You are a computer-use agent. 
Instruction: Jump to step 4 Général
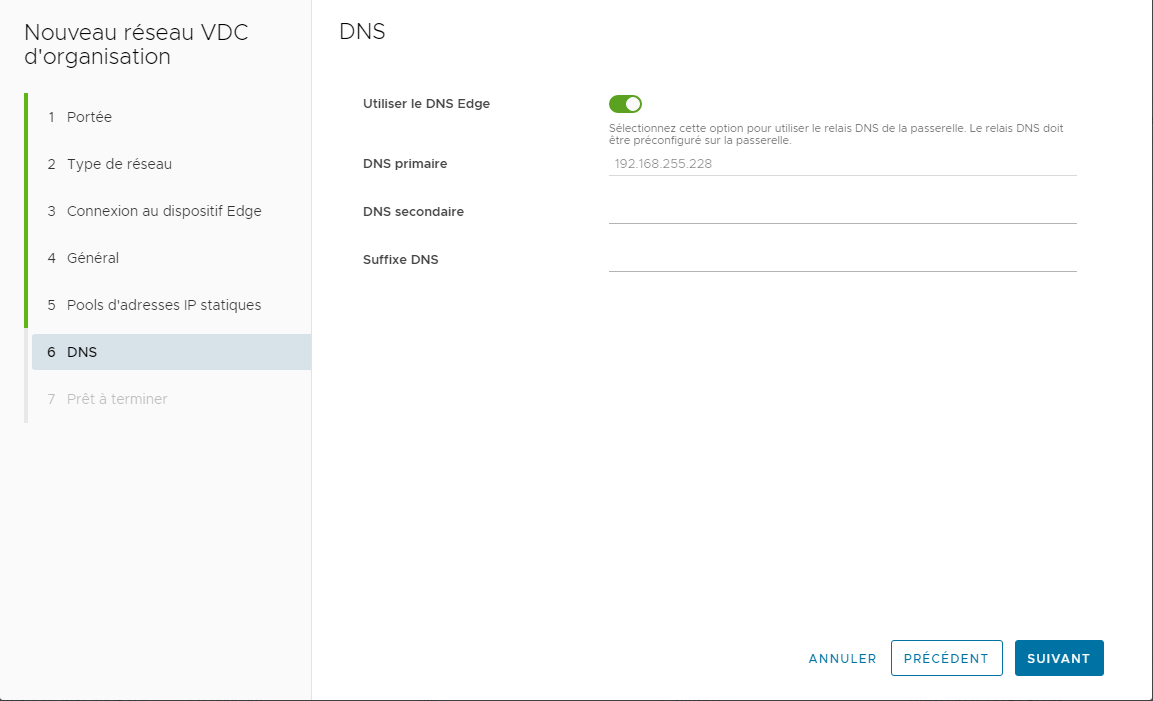[171, 258]
